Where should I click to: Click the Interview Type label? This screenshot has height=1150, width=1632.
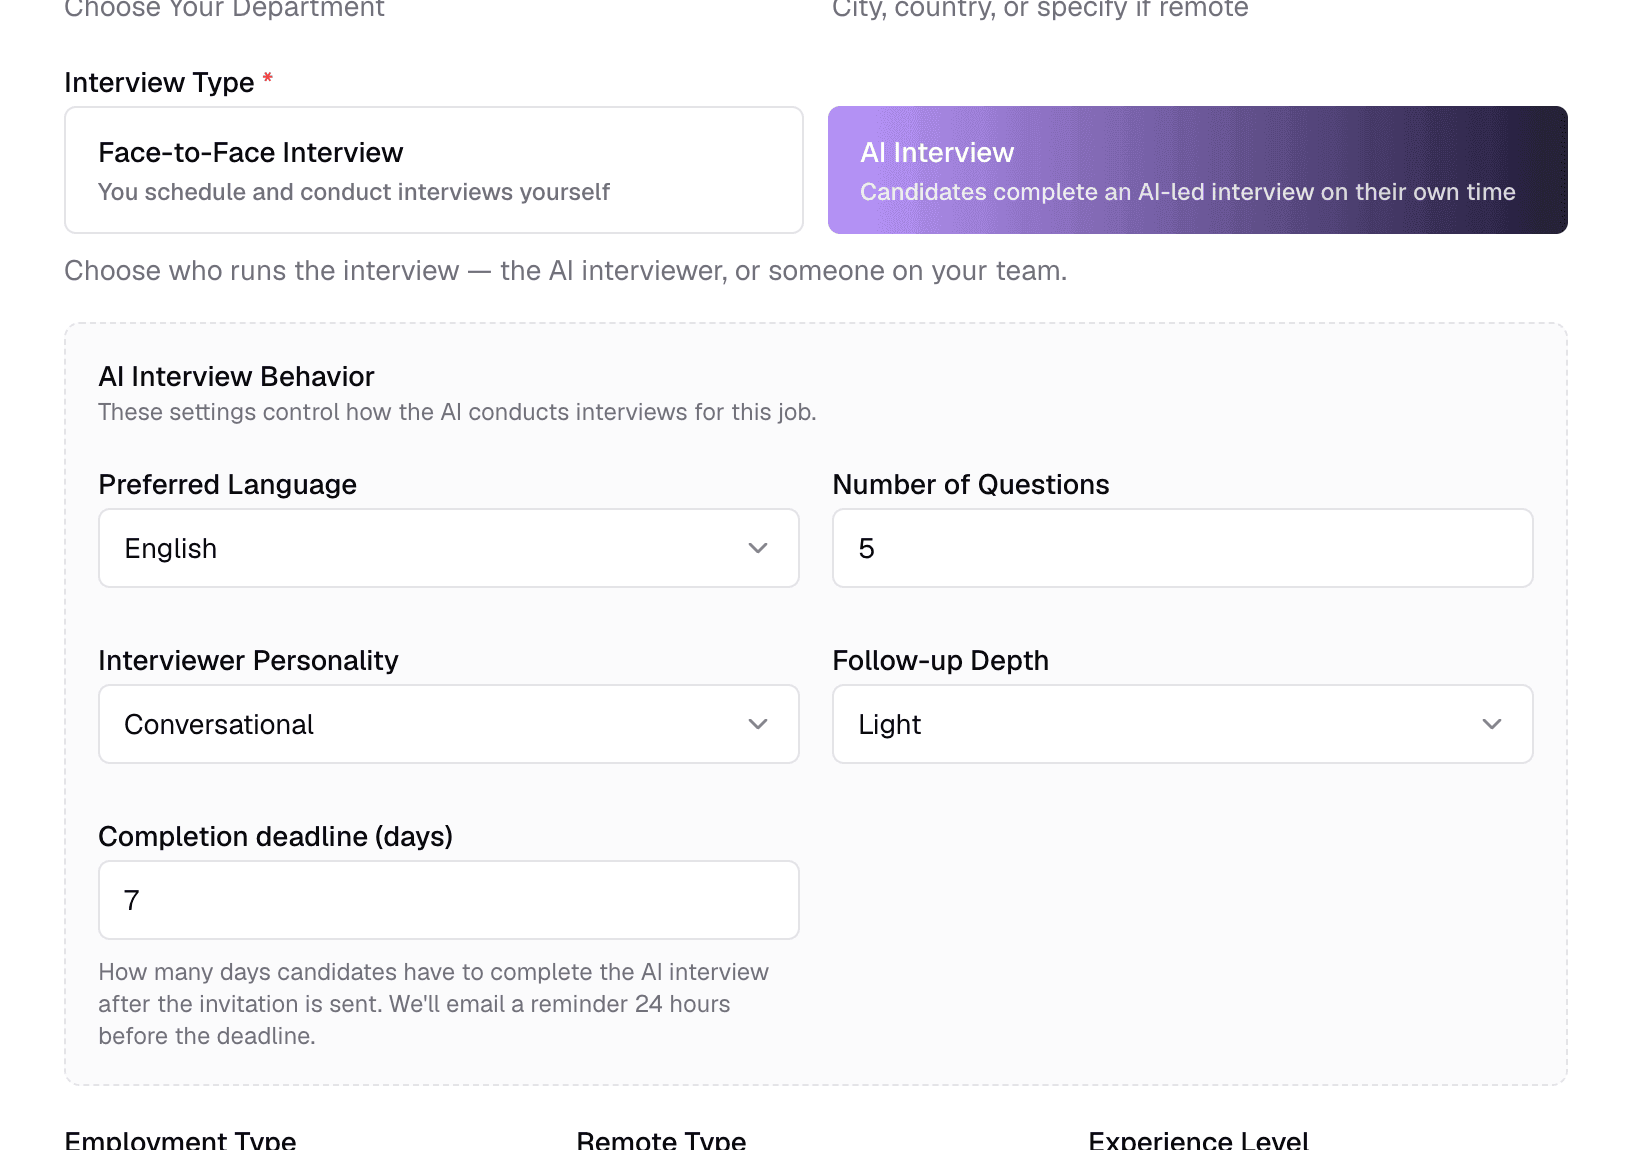point(159,82)
